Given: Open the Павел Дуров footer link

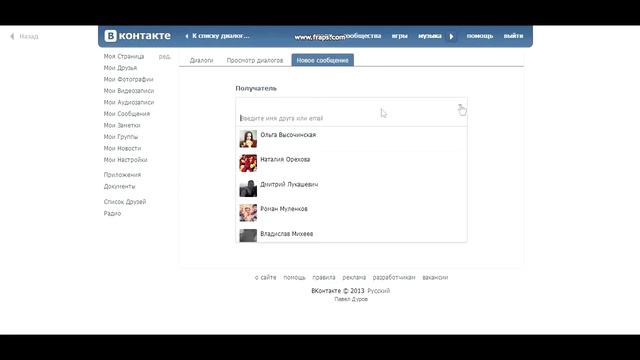Looking at the screenshot, I should pos(351,299).
